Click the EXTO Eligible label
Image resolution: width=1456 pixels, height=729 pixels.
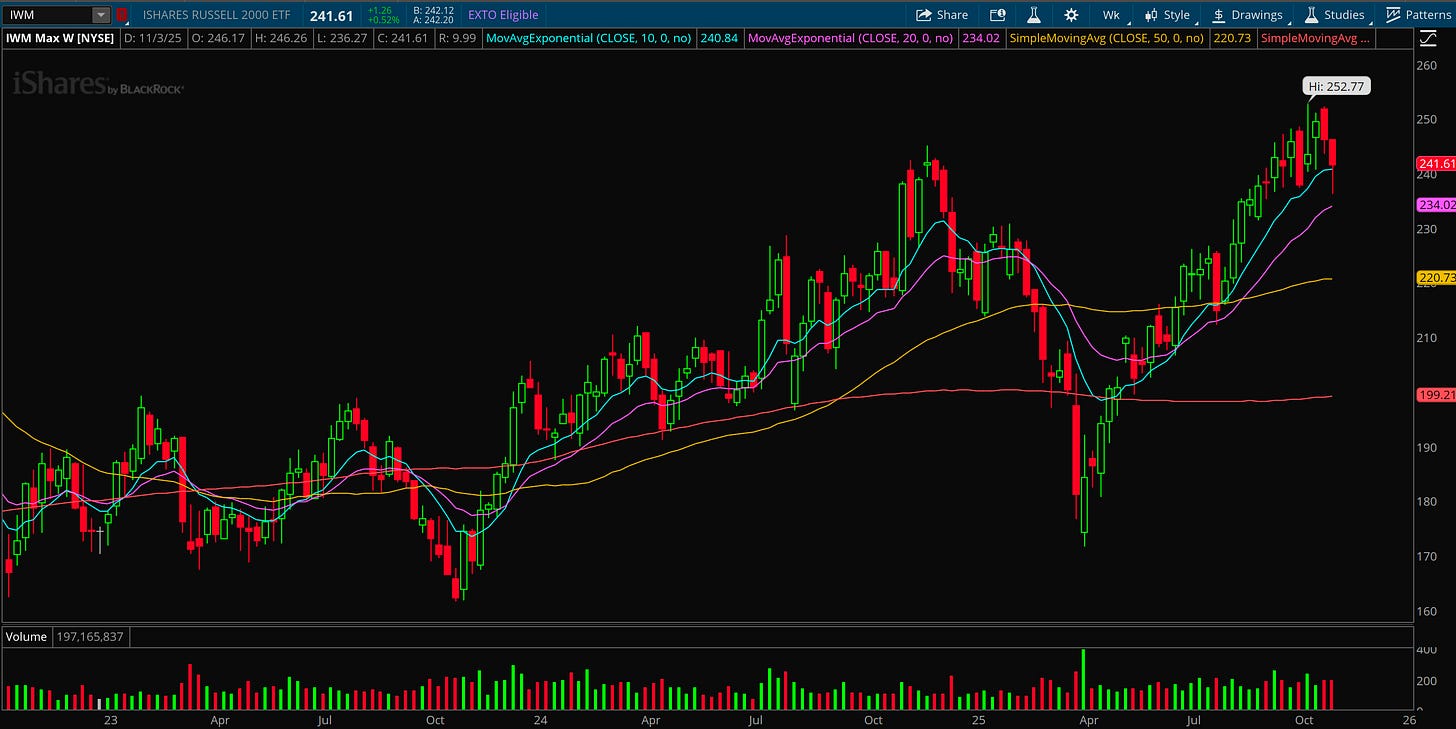(x=503, y=15)
